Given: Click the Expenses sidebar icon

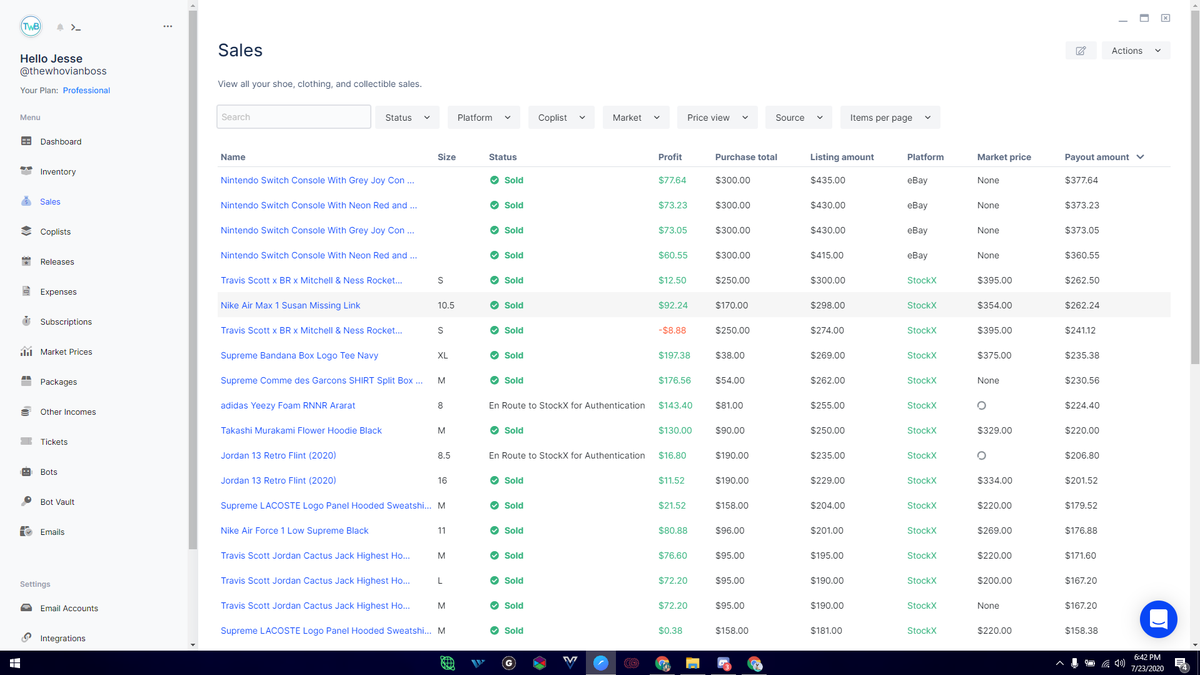Looking at the screenshot, I should 26,291.
